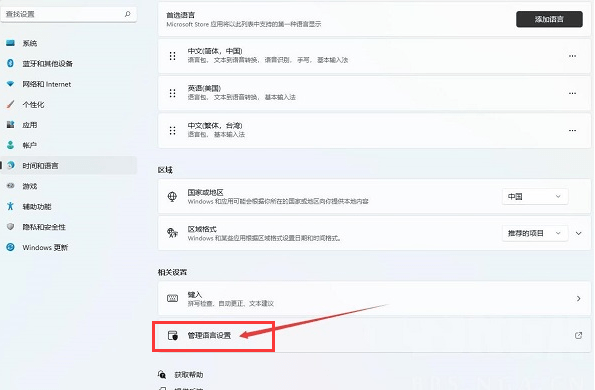
Task: Click the search magnifier icon in 查找设置
Action: tap(128, 14)
